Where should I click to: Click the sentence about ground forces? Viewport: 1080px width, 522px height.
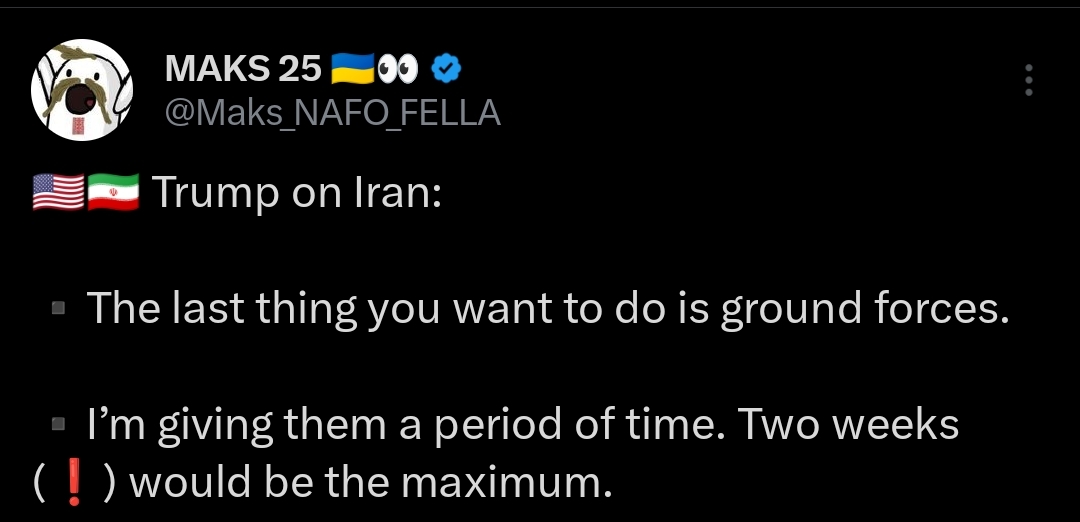pyautogui.click(x=547, y=309)
